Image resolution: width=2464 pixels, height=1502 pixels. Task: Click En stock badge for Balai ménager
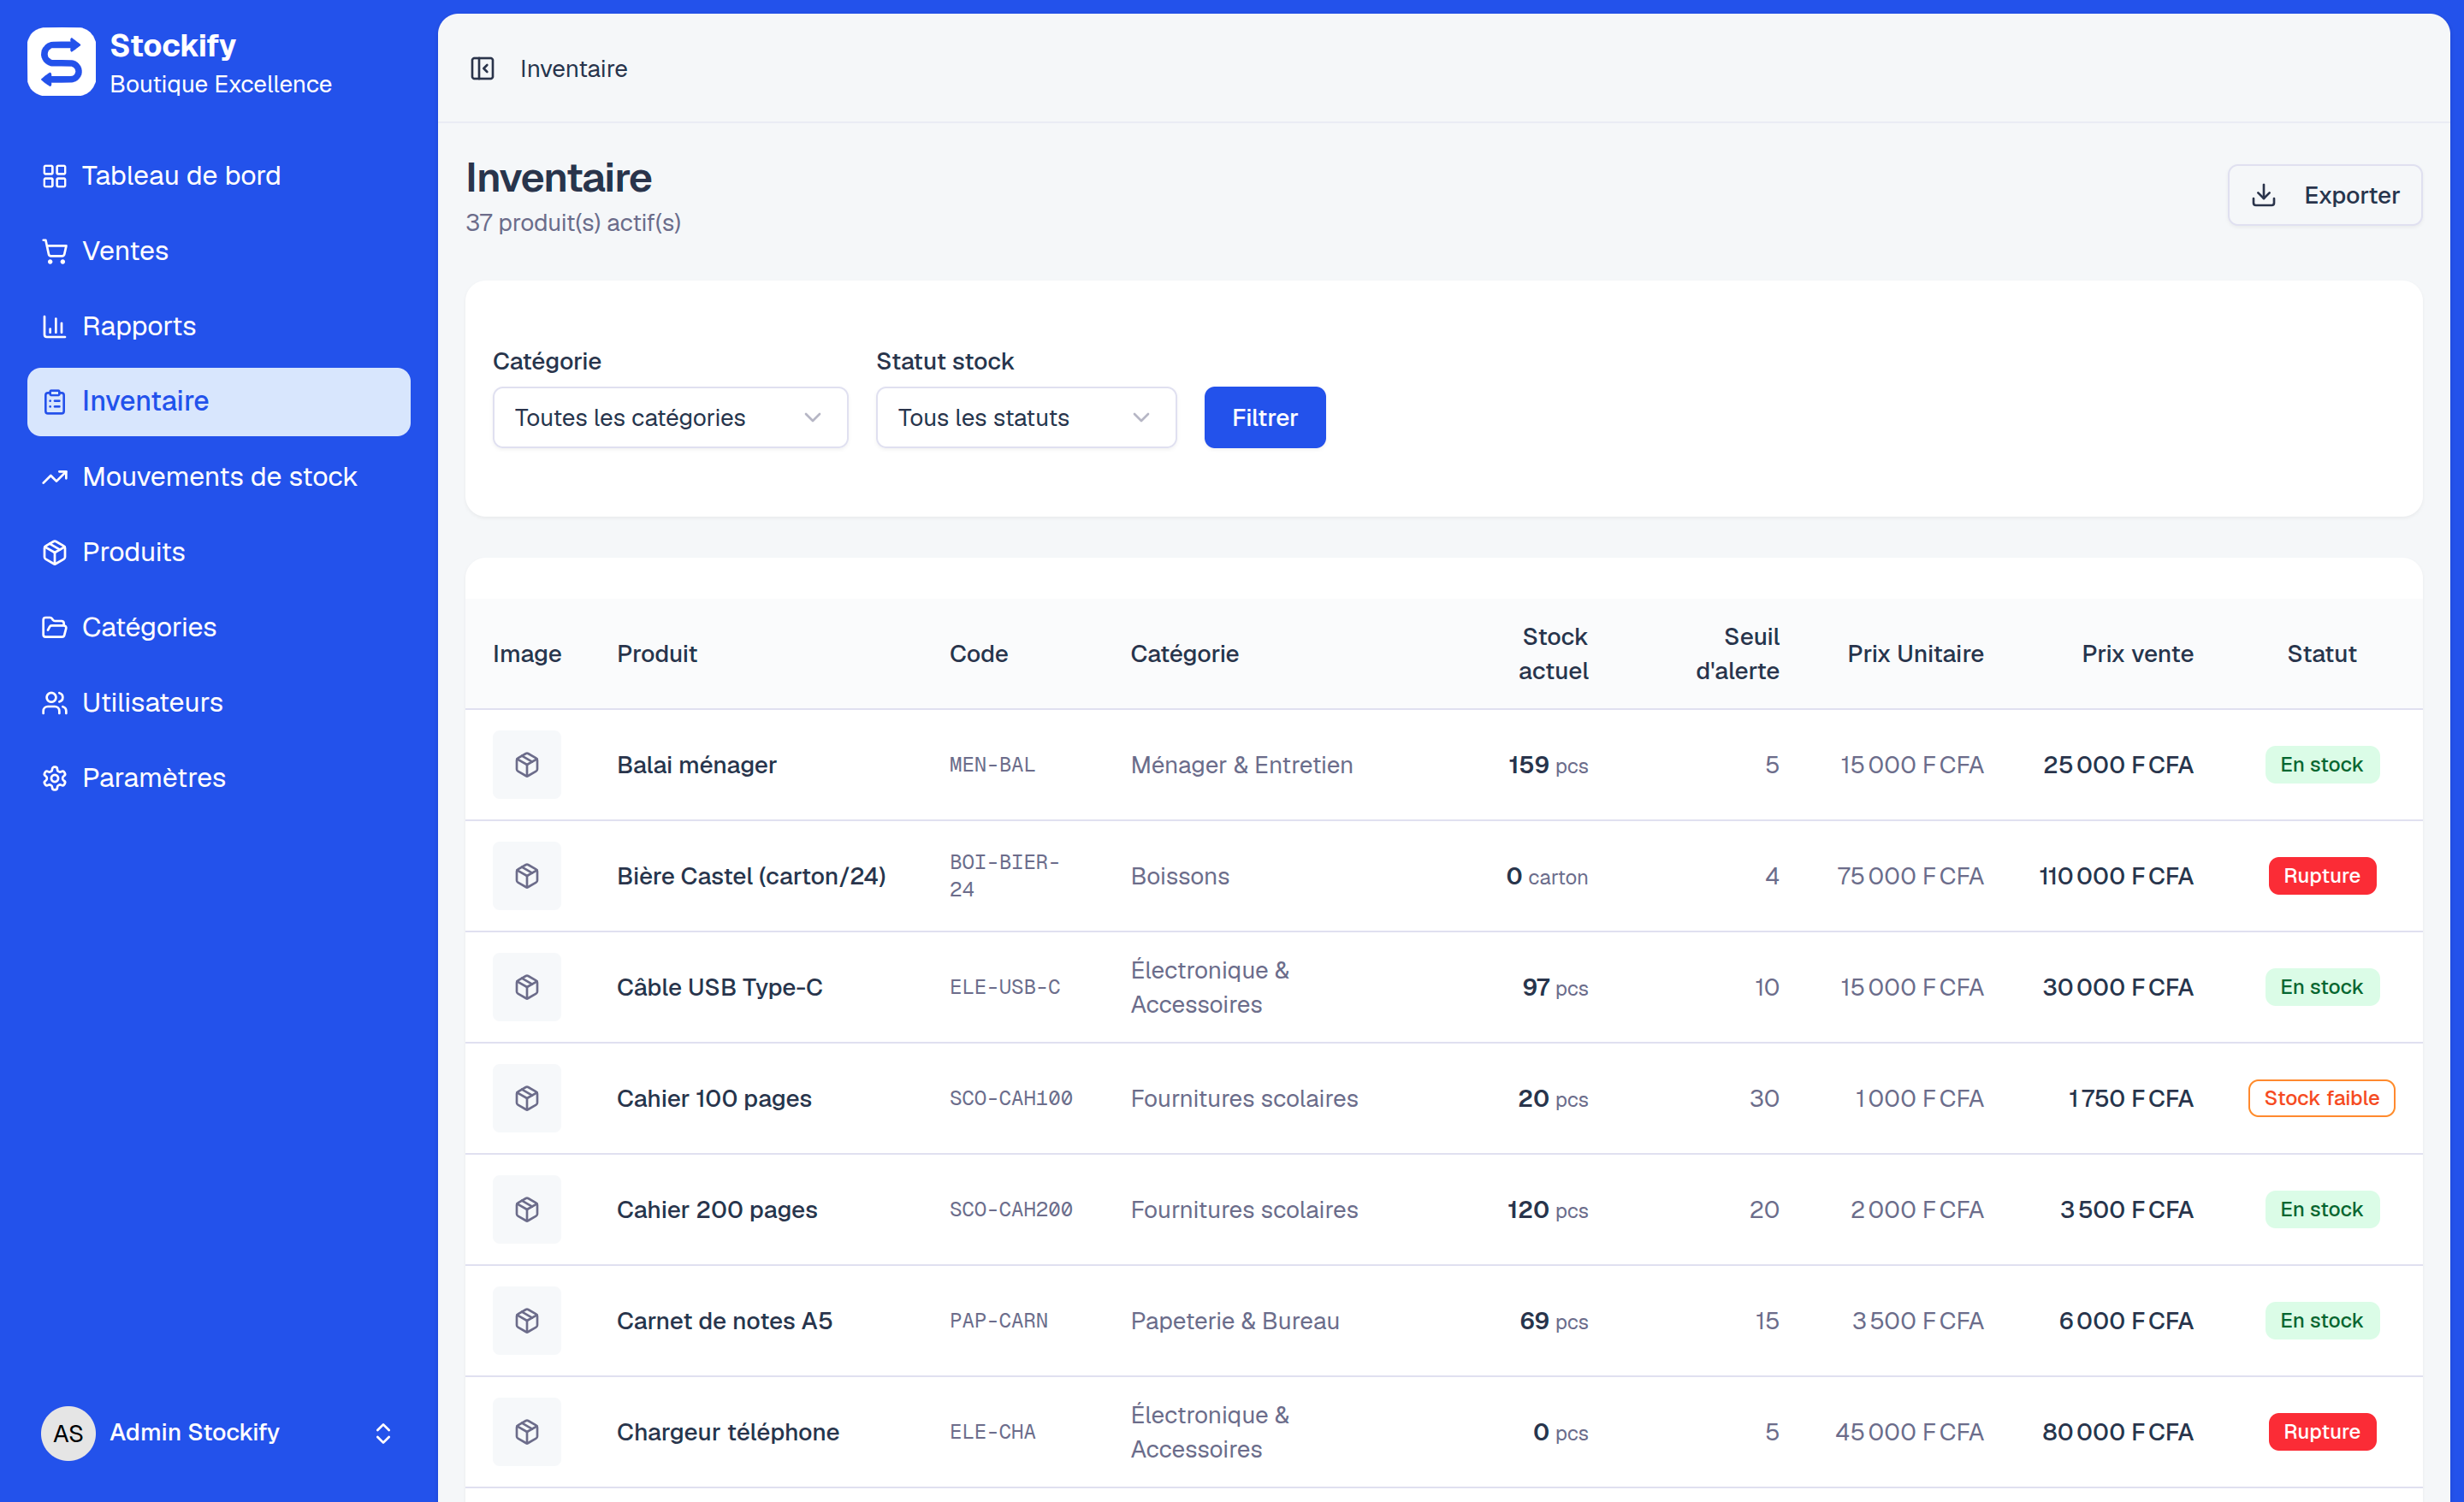coord(2321,765)
